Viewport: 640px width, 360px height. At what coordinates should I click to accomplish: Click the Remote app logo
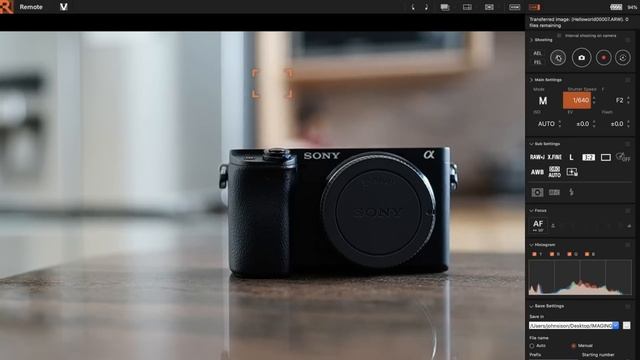click(7, 7)
